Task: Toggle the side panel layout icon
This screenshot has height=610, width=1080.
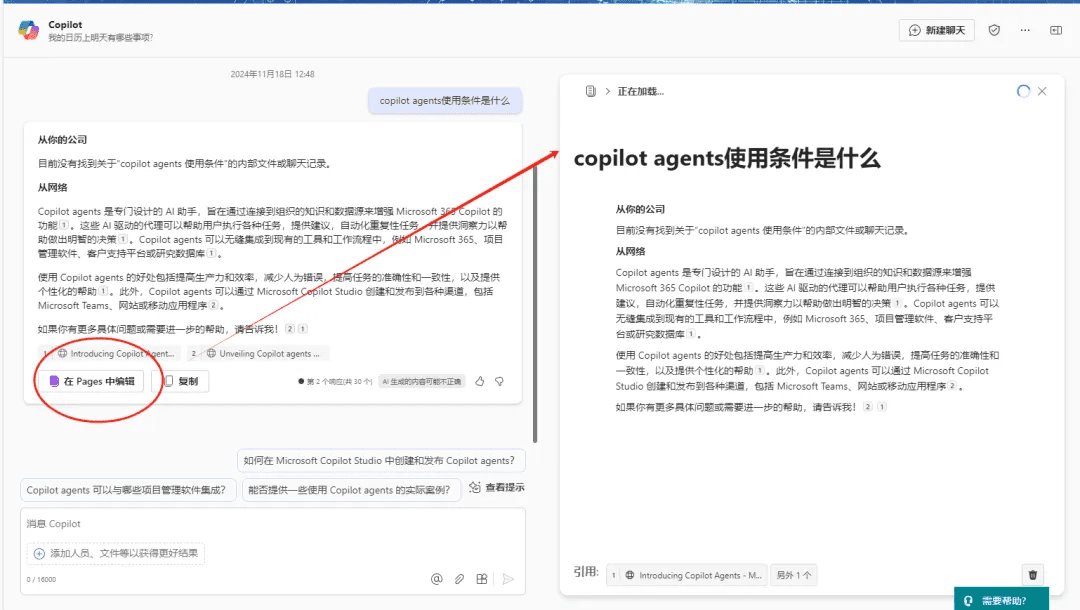Action: 1055,30
